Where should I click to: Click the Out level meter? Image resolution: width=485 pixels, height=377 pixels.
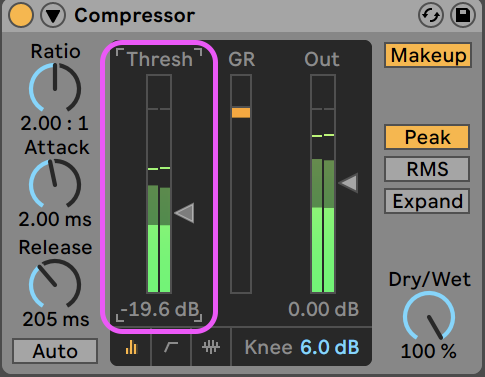(x=323, y=184)
